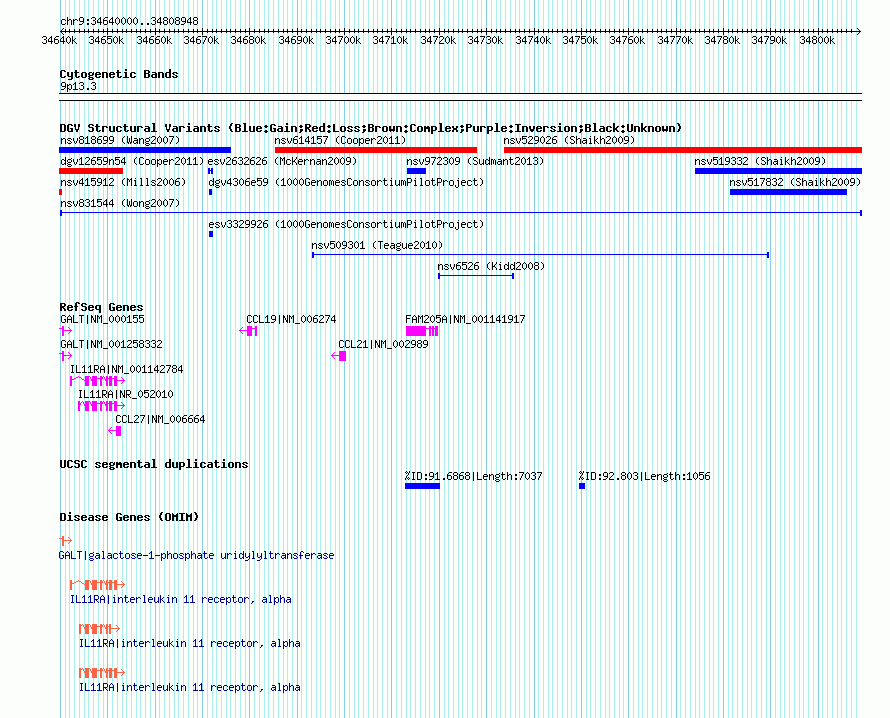The image size is (890, 718).
Task: Open the third IL11RA interleukin 11 receptor link
Action: 190,687
